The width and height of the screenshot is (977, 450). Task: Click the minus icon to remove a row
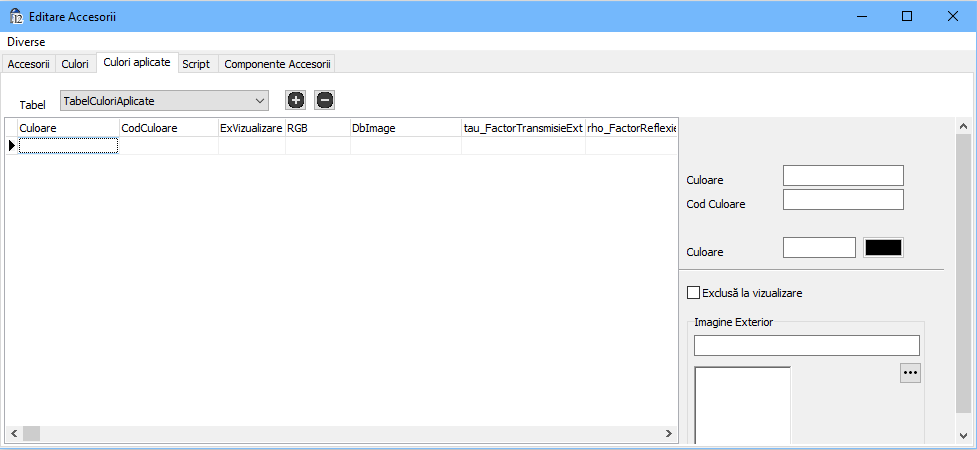tap(324, 100)
